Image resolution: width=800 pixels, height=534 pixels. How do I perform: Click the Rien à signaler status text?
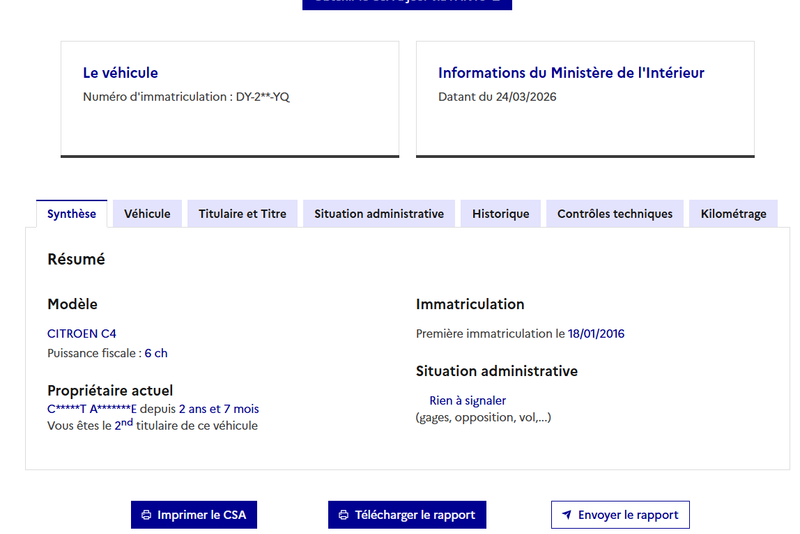click(x=467, y=401)
